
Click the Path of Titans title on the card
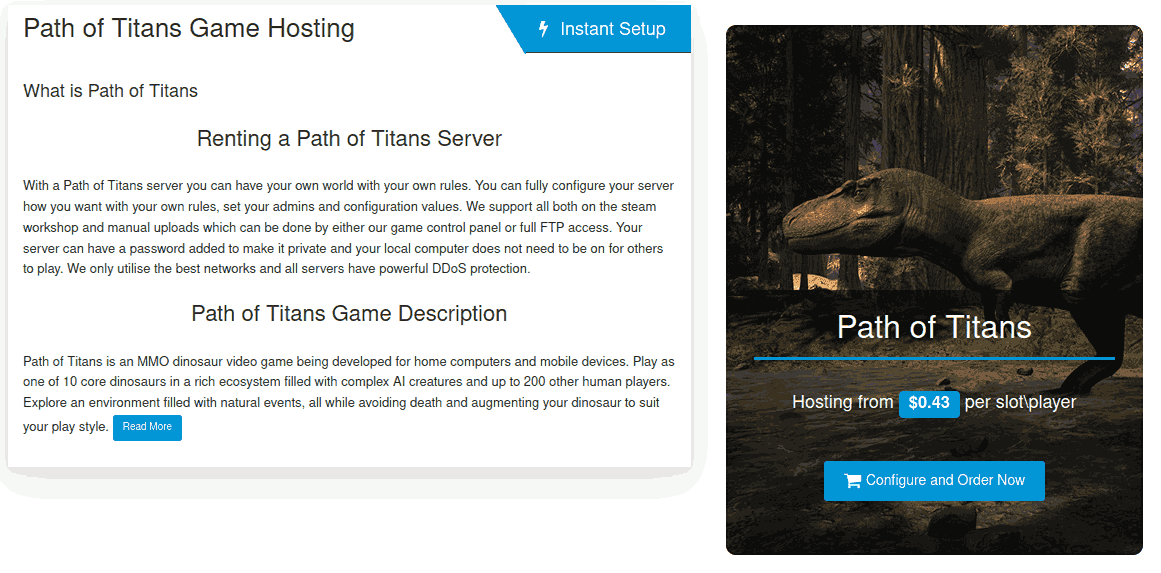click(x=933, y=327)
